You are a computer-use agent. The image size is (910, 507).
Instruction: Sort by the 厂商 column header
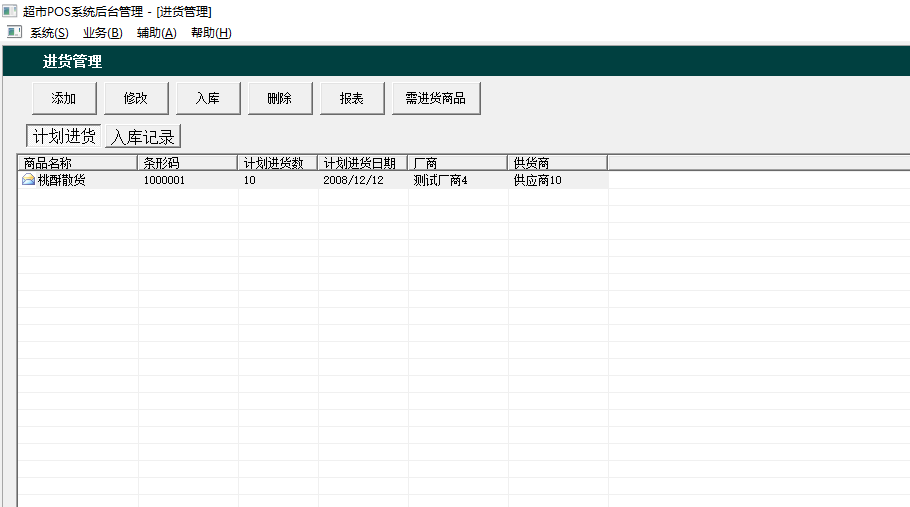(458, 162)
